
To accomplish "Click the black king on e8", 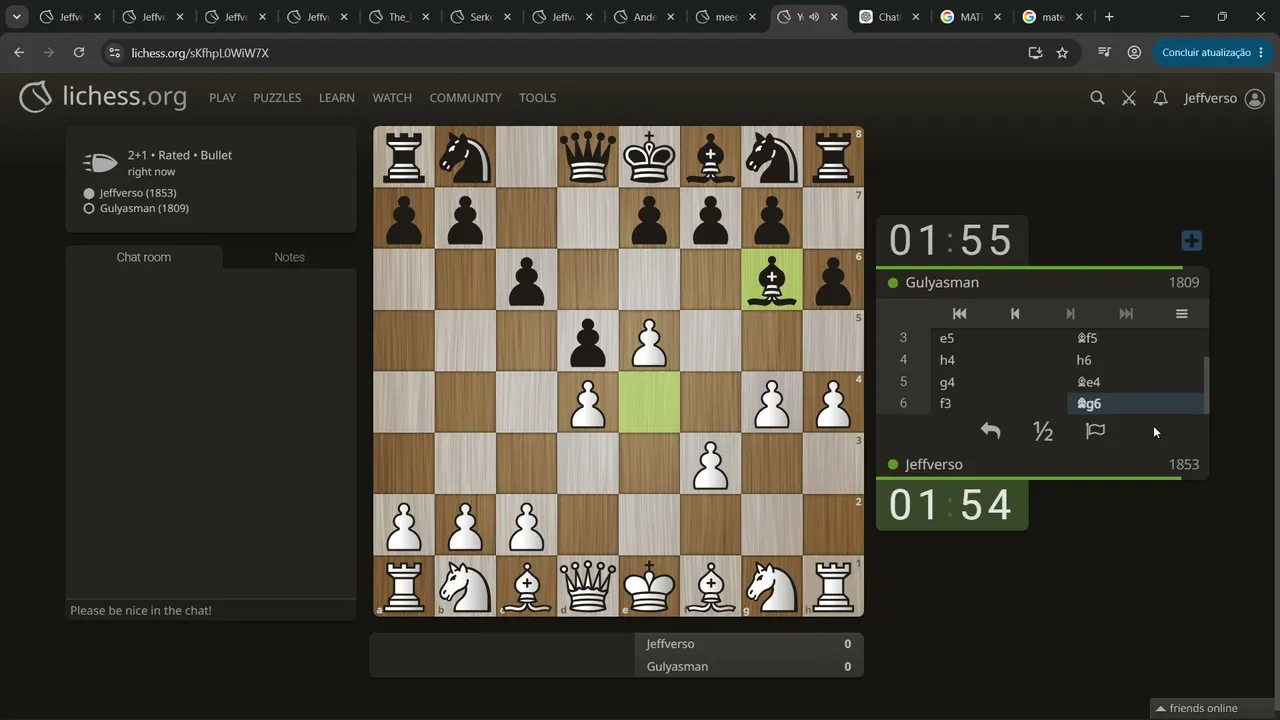I will click(649, 157).
